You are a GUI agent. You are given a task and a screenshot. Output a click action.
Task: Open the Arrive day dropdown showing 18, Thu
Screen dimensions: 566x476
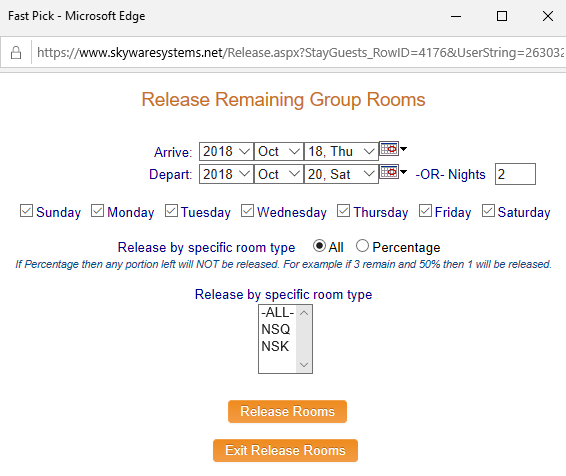(x=341, y=152)
